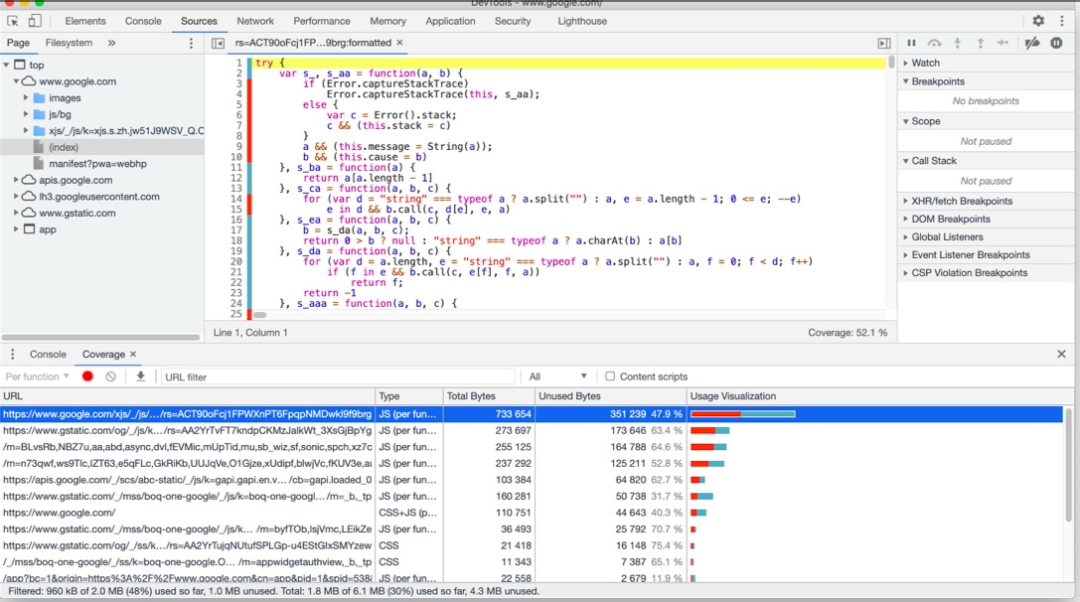Pause script execution in debugger
This screenshot has height=602, width=1080.
coord(911,43)
